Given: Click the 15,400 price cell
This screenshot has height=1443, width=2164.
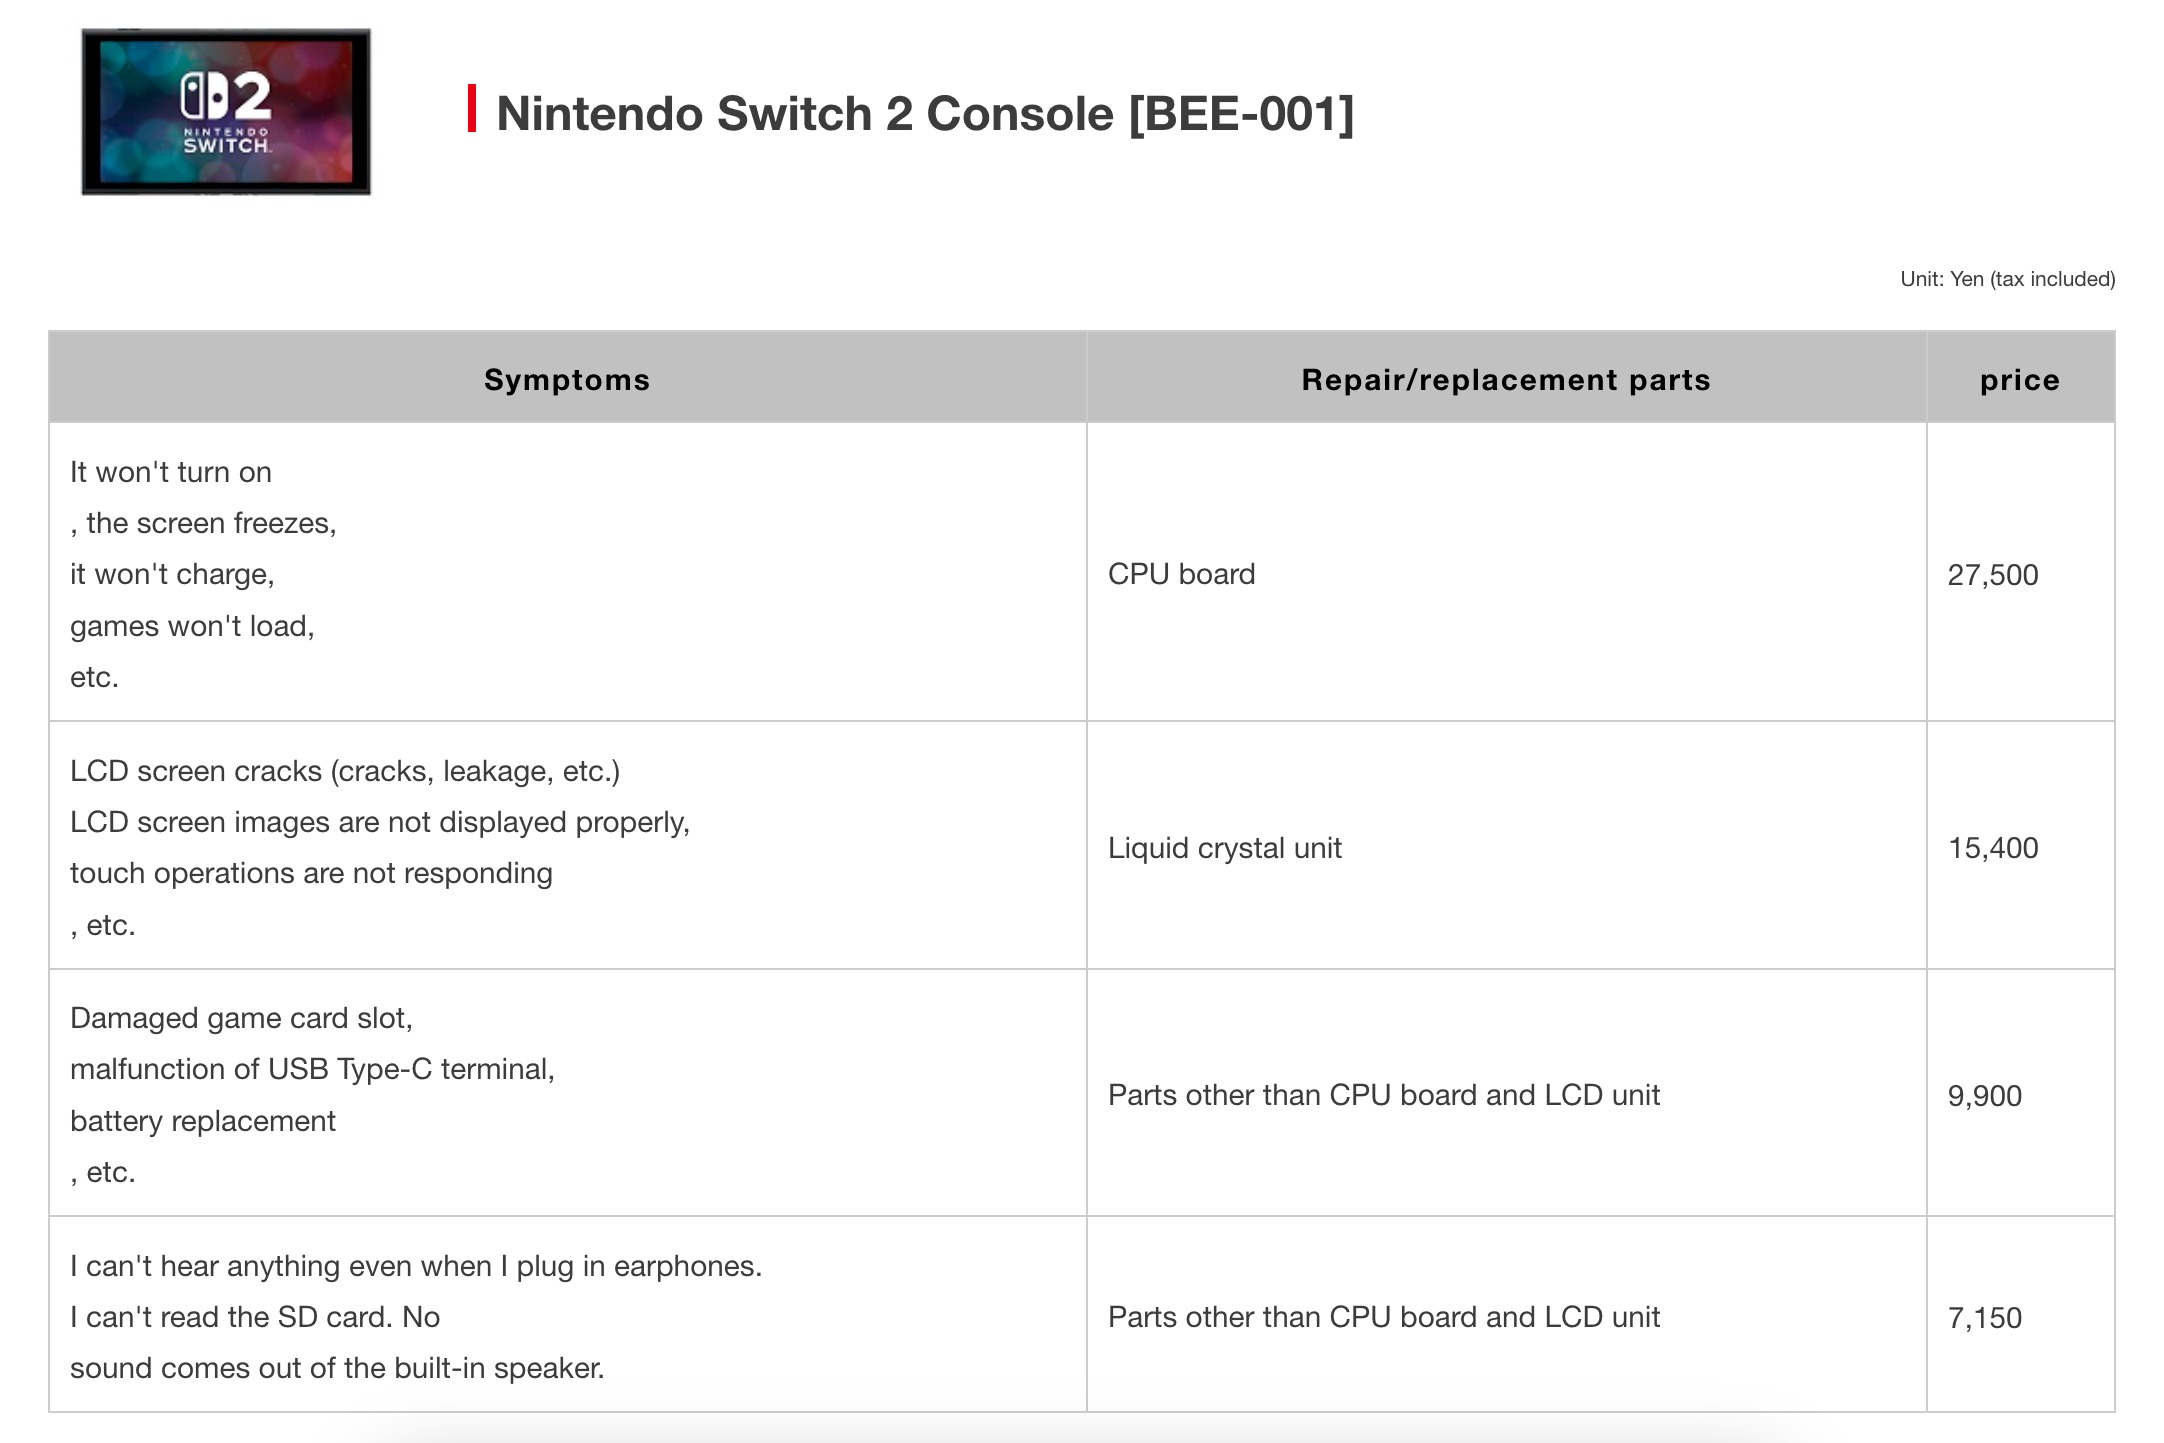Looking at the screenshot, I should [x=2020, y=846].
